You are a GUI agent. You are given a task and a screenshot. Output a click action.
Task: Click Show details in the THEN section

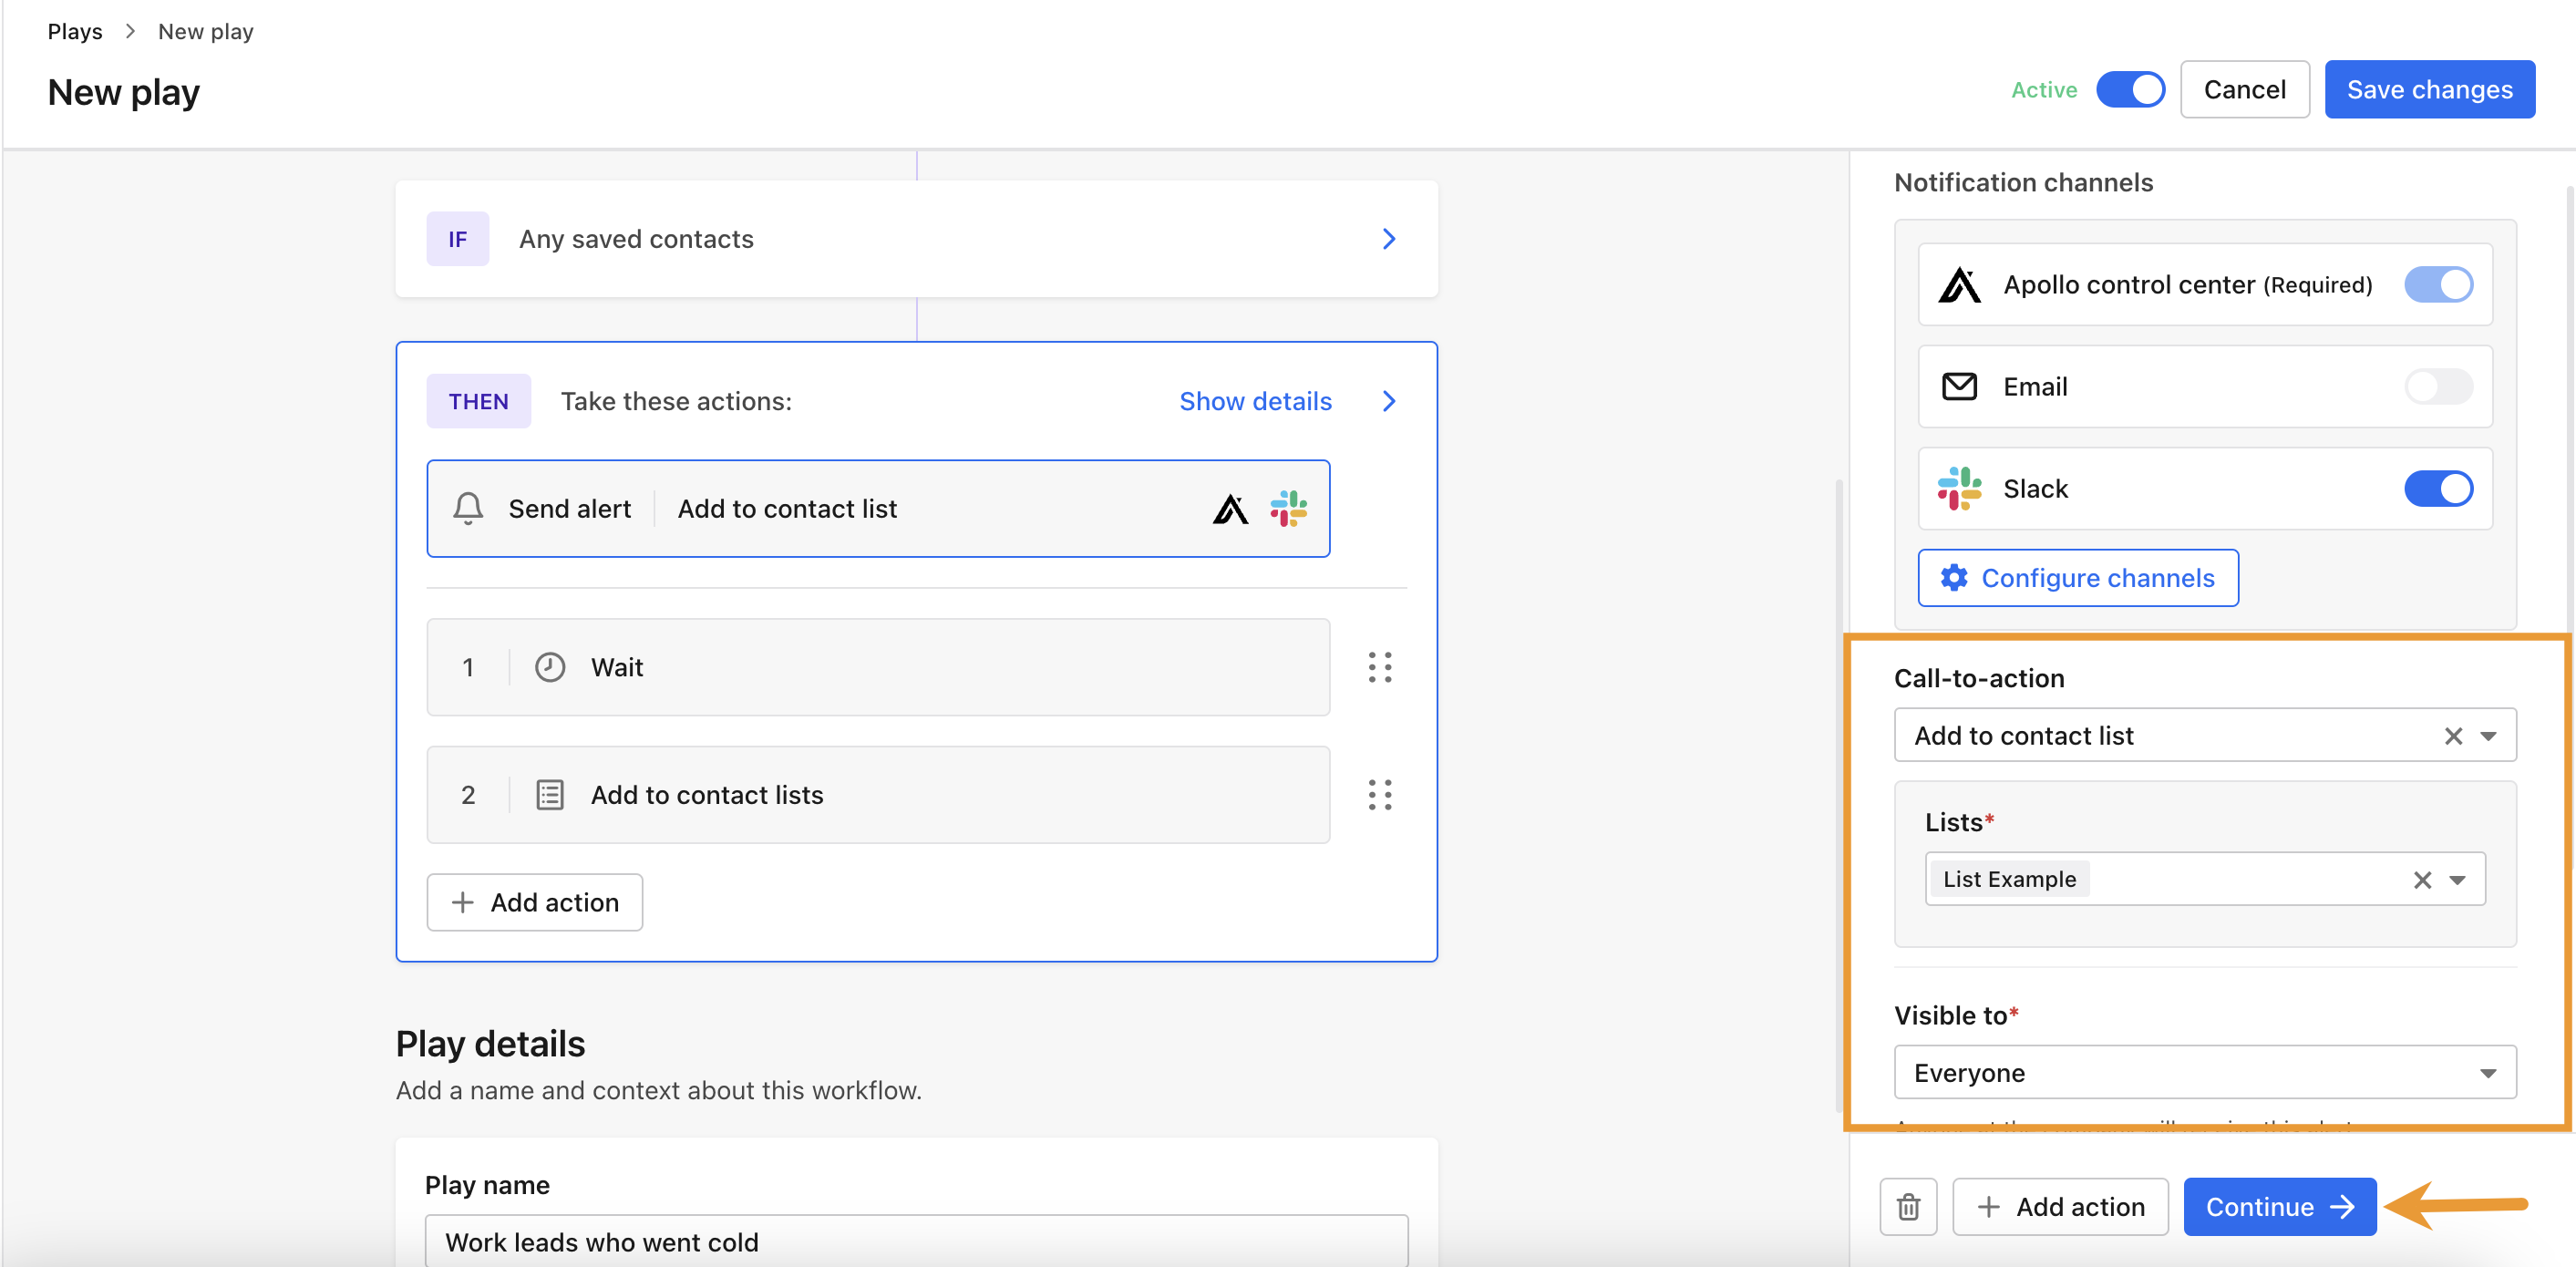pyautogui.click(x=1255, y=401)
